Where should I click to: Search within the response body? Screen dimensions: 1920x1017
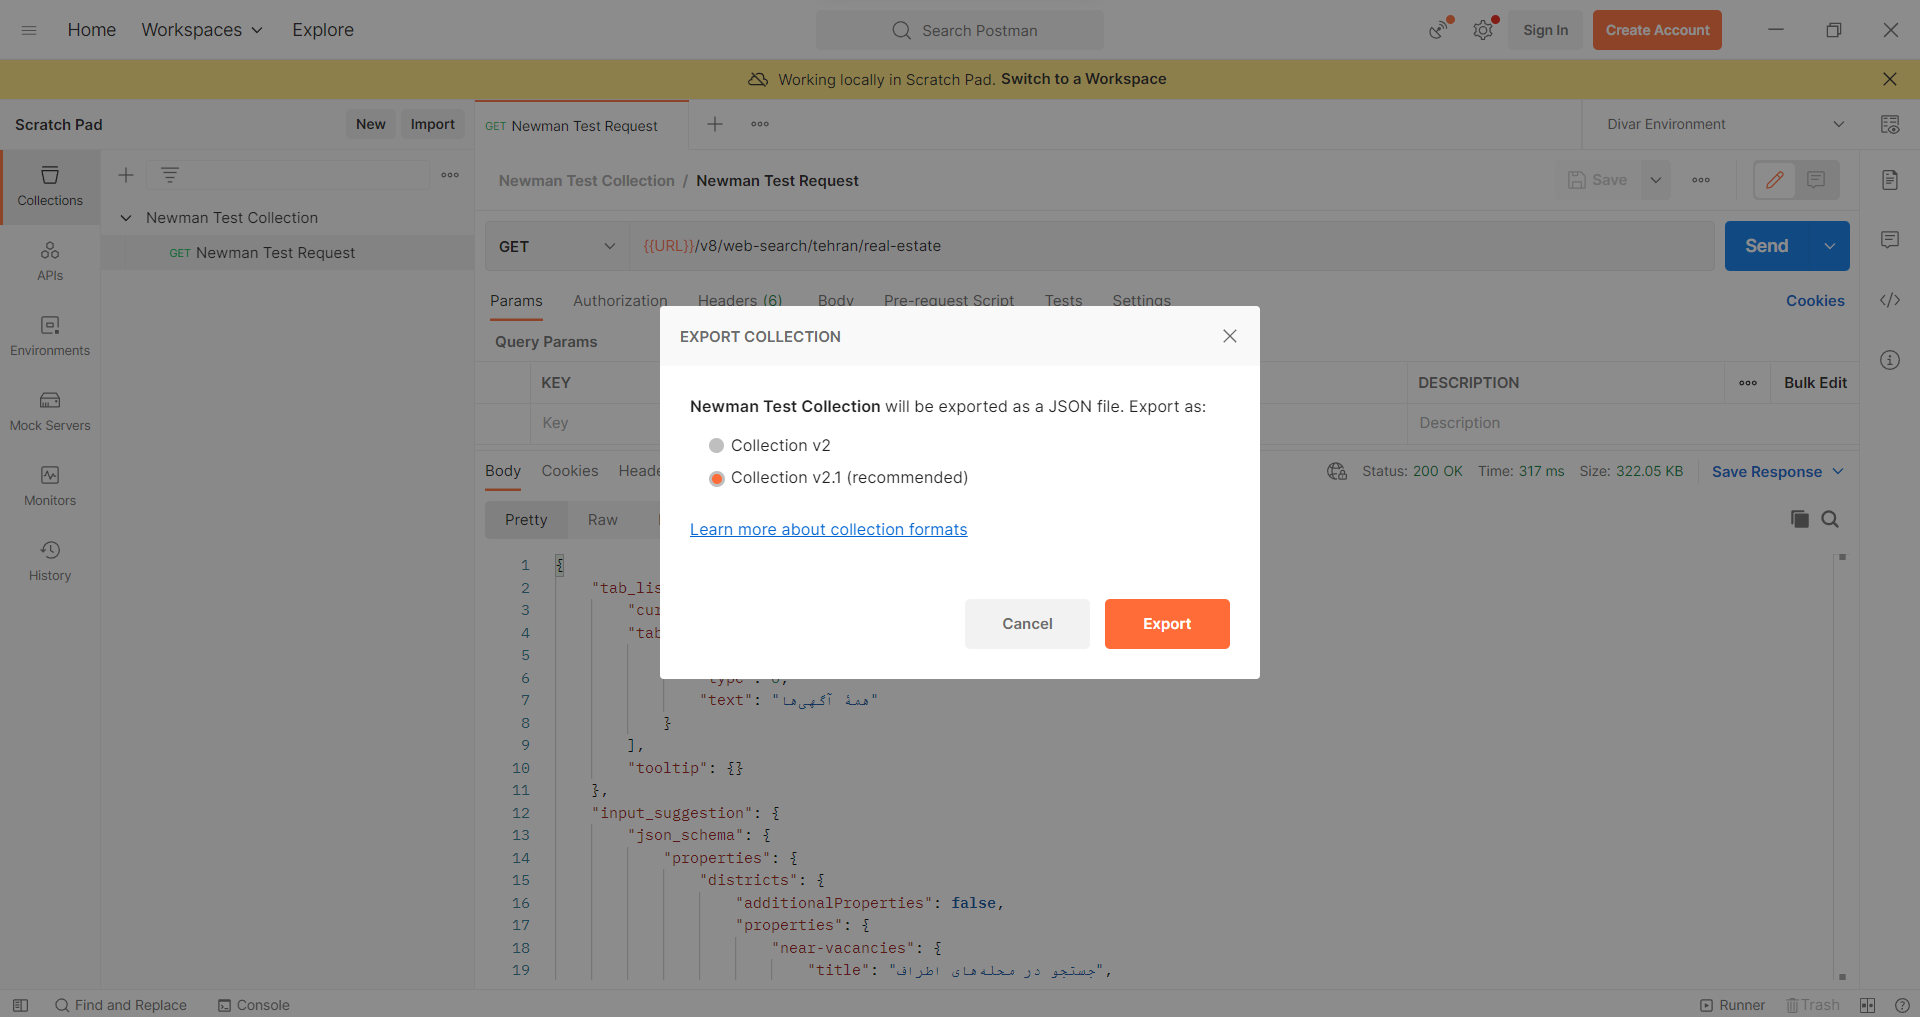[x=1830, y=519]
